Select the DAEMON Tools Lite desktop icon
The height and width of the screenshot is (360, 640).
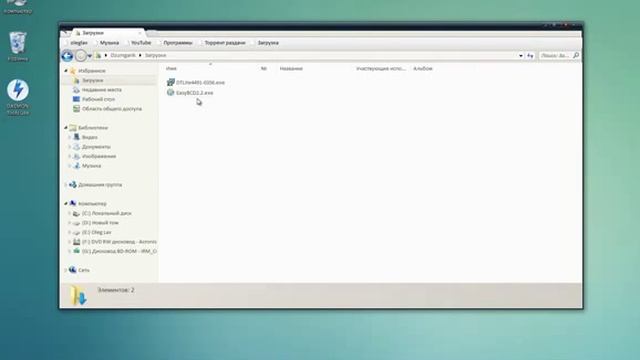pos(18,97)
